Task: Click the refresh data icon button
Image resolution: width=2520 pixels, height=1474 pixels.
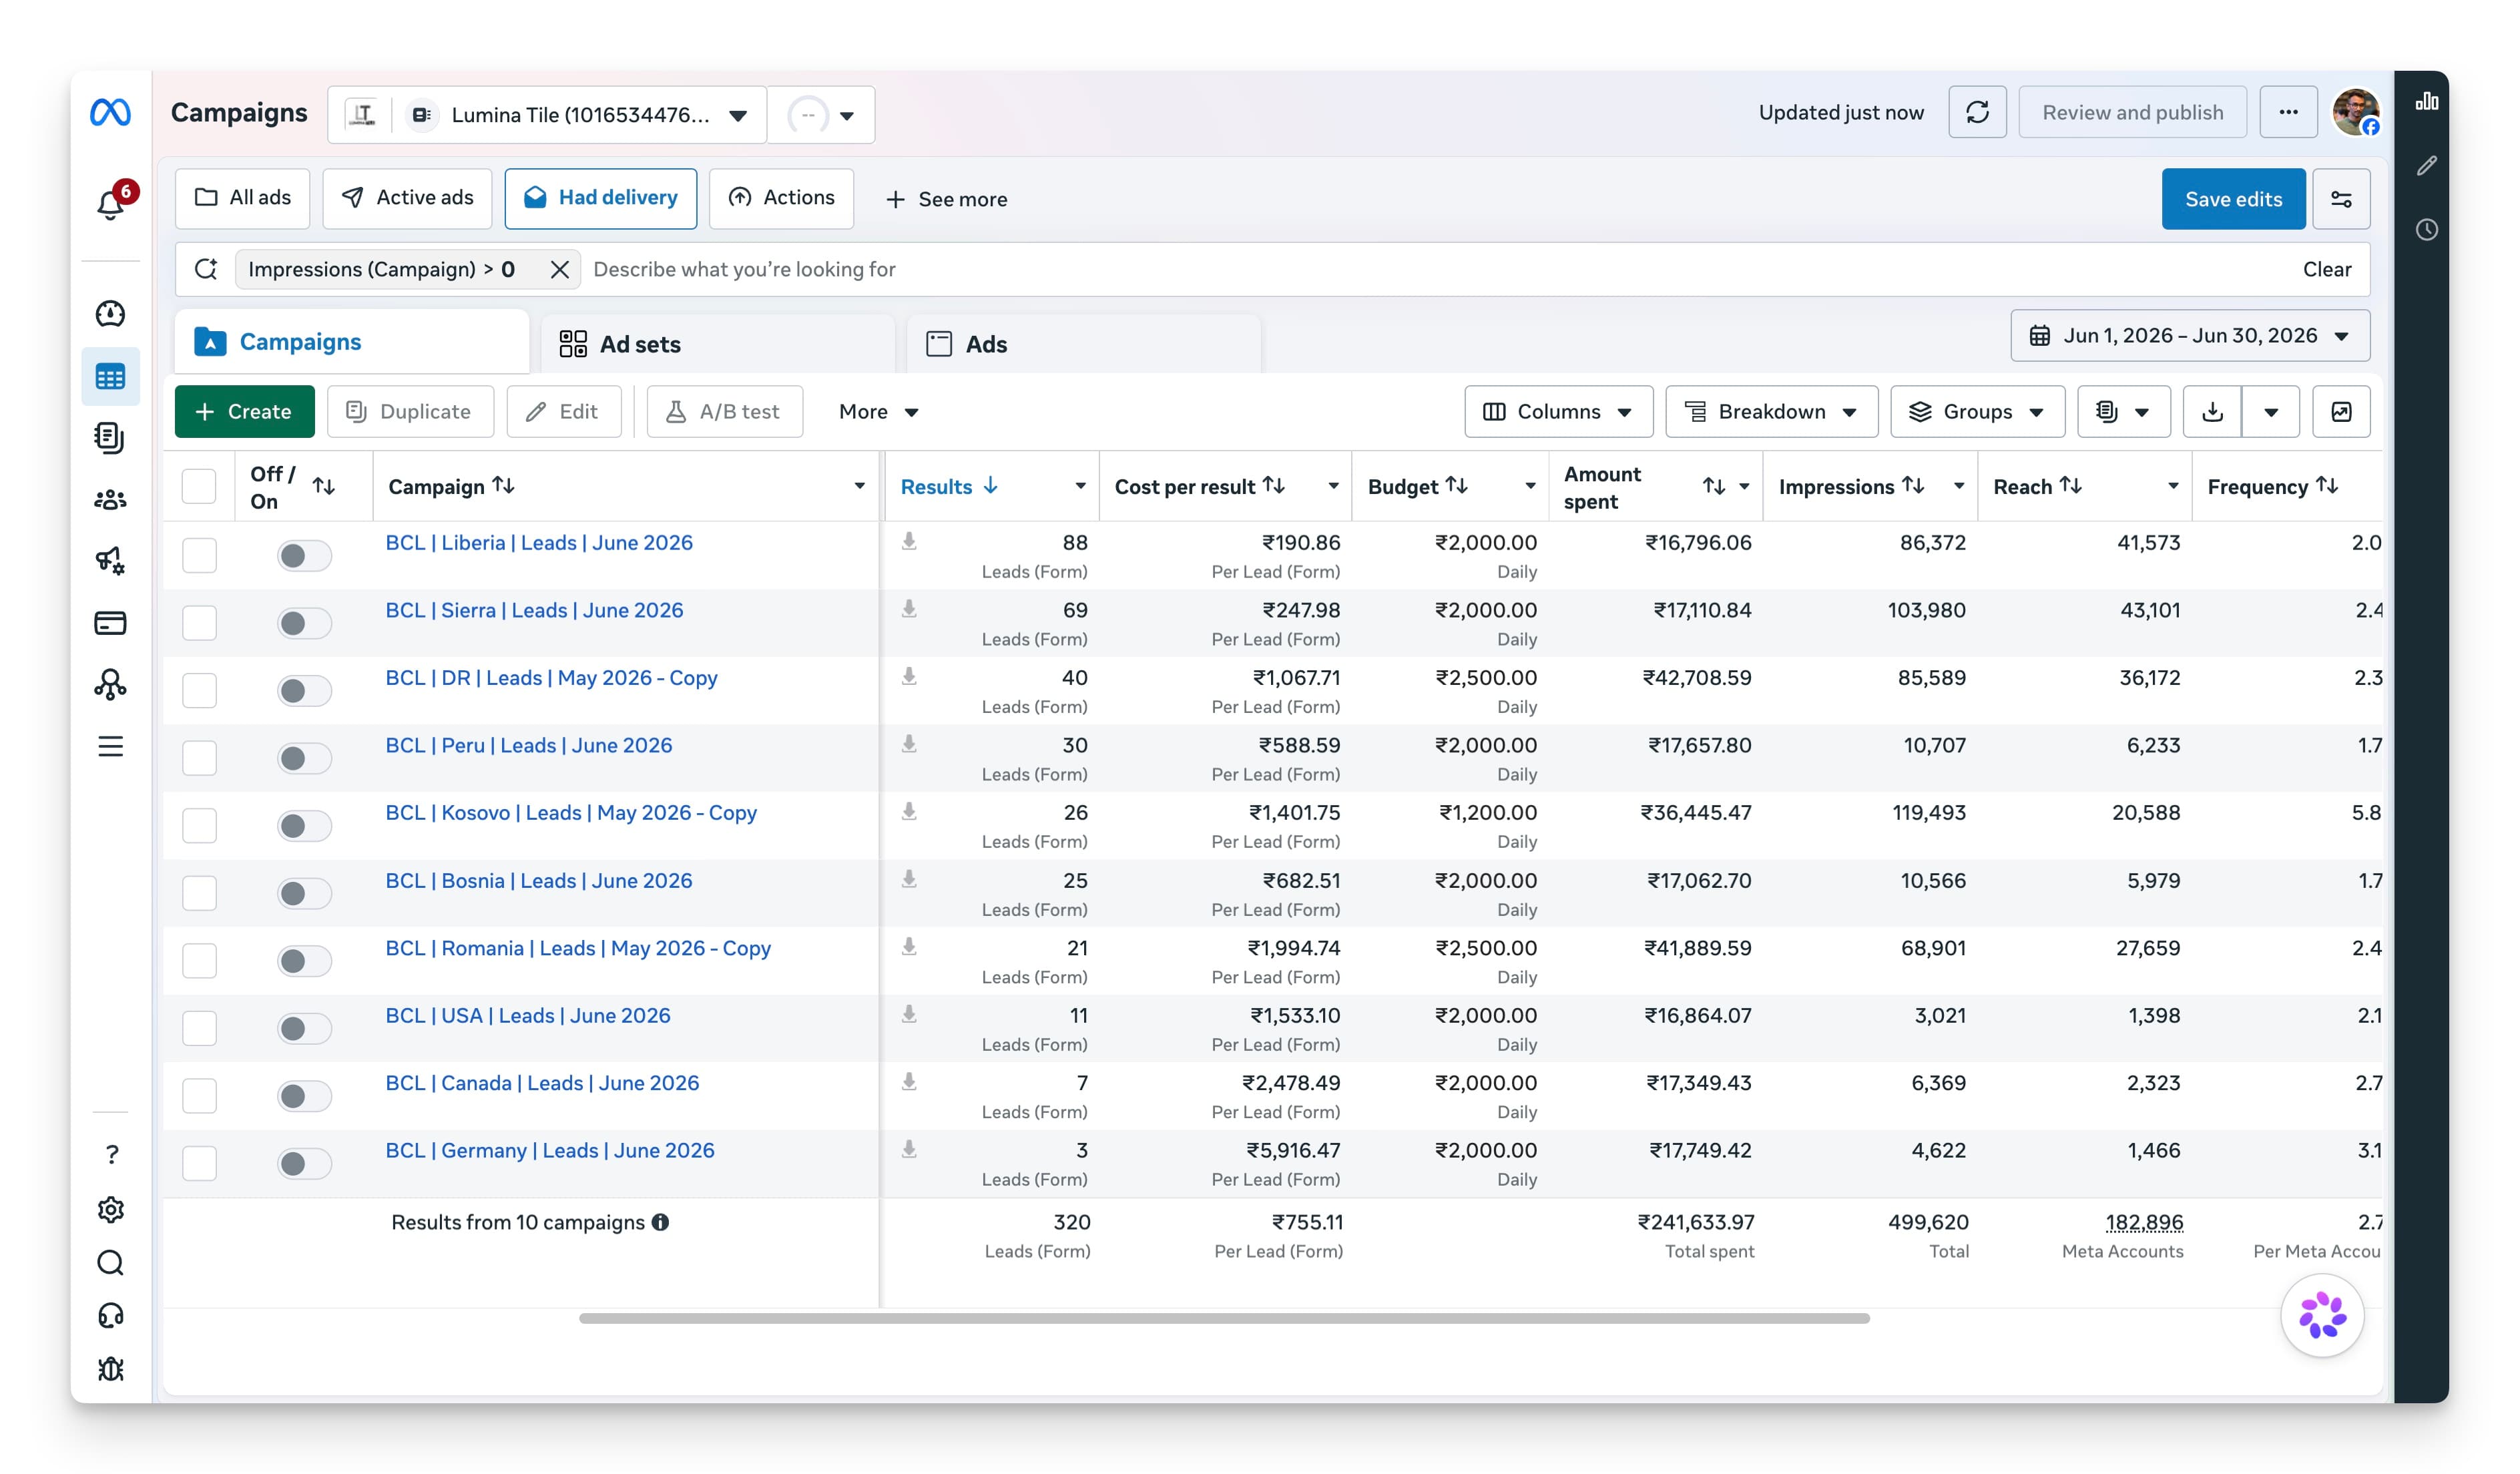Action: coord(1977,112)
